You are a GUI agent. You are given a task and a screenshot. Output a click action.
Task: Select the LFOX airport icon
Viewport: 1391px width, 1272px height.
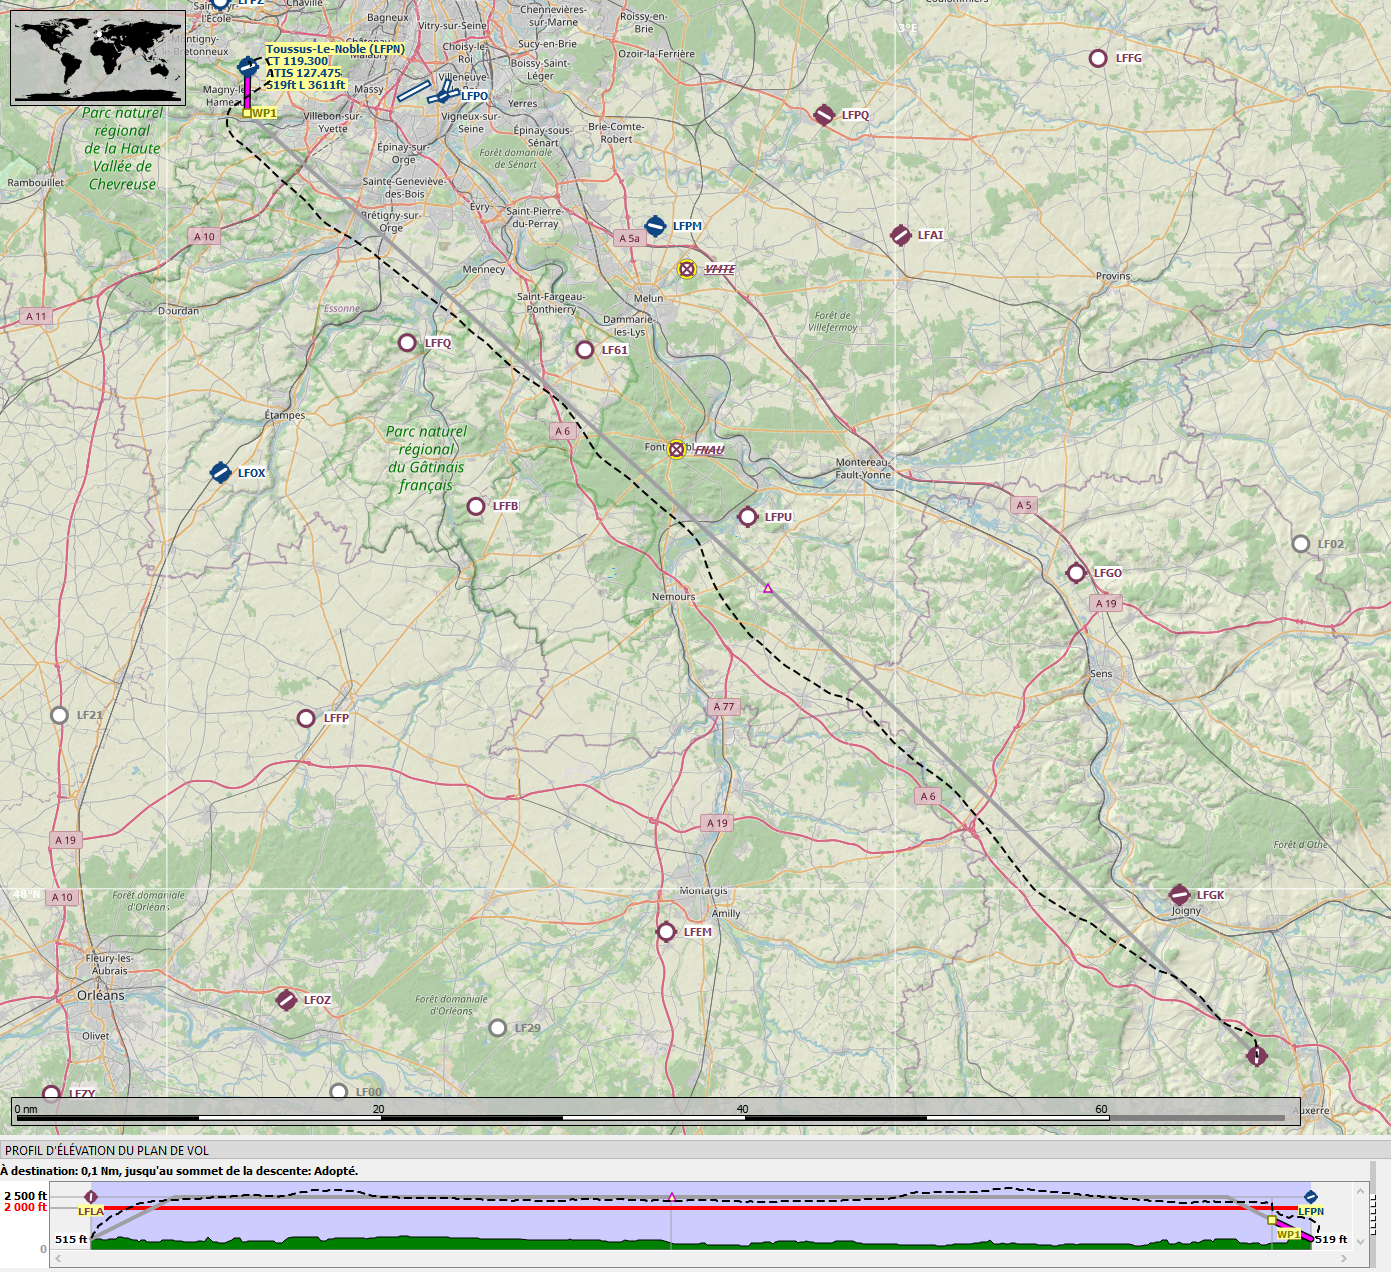click(220, 472)
